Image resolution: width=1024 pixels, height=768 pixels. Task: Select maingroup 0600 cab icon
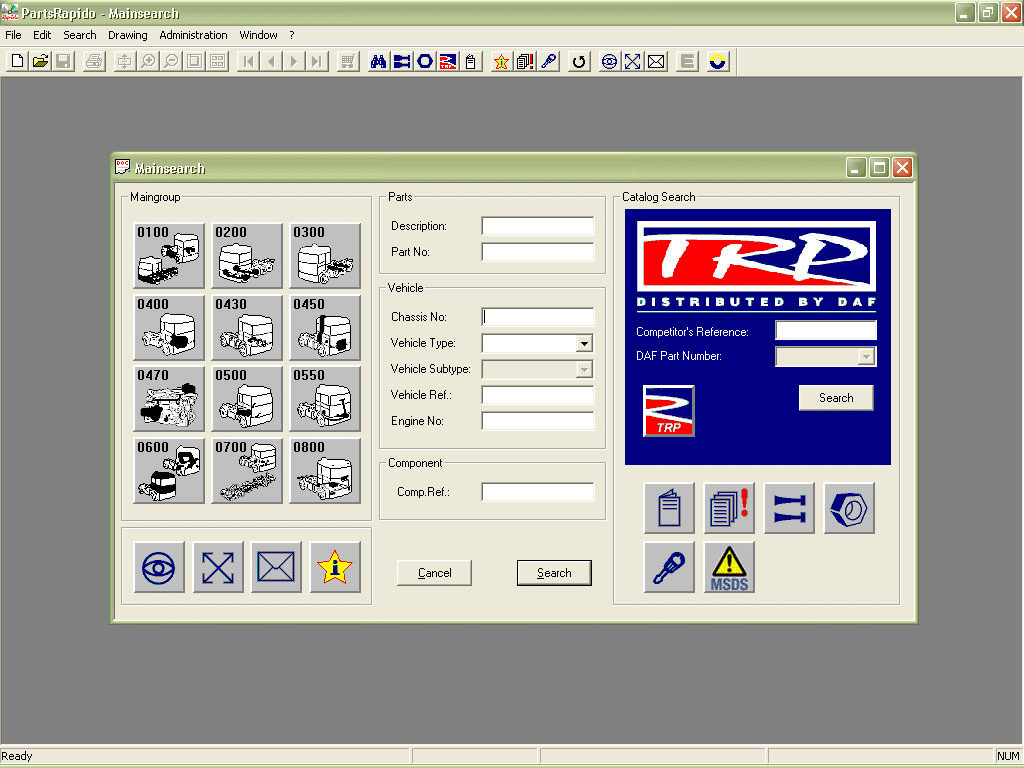coord(169,470)
